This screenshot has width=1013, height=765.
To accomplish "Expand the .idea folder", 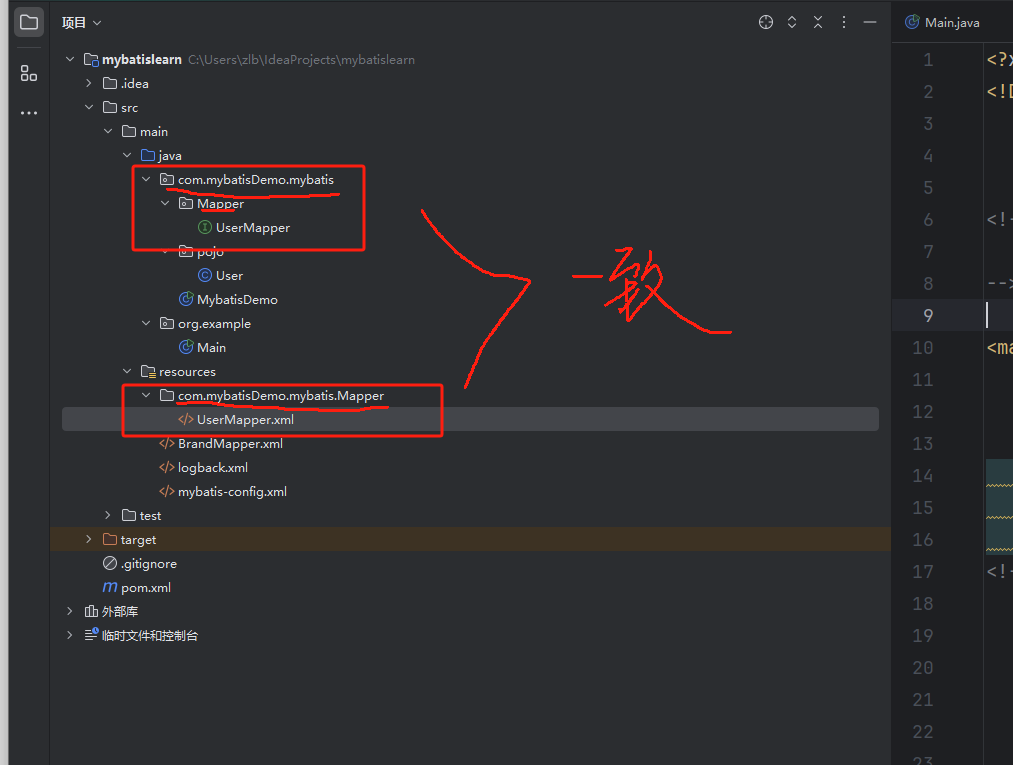I will point(89,83).
